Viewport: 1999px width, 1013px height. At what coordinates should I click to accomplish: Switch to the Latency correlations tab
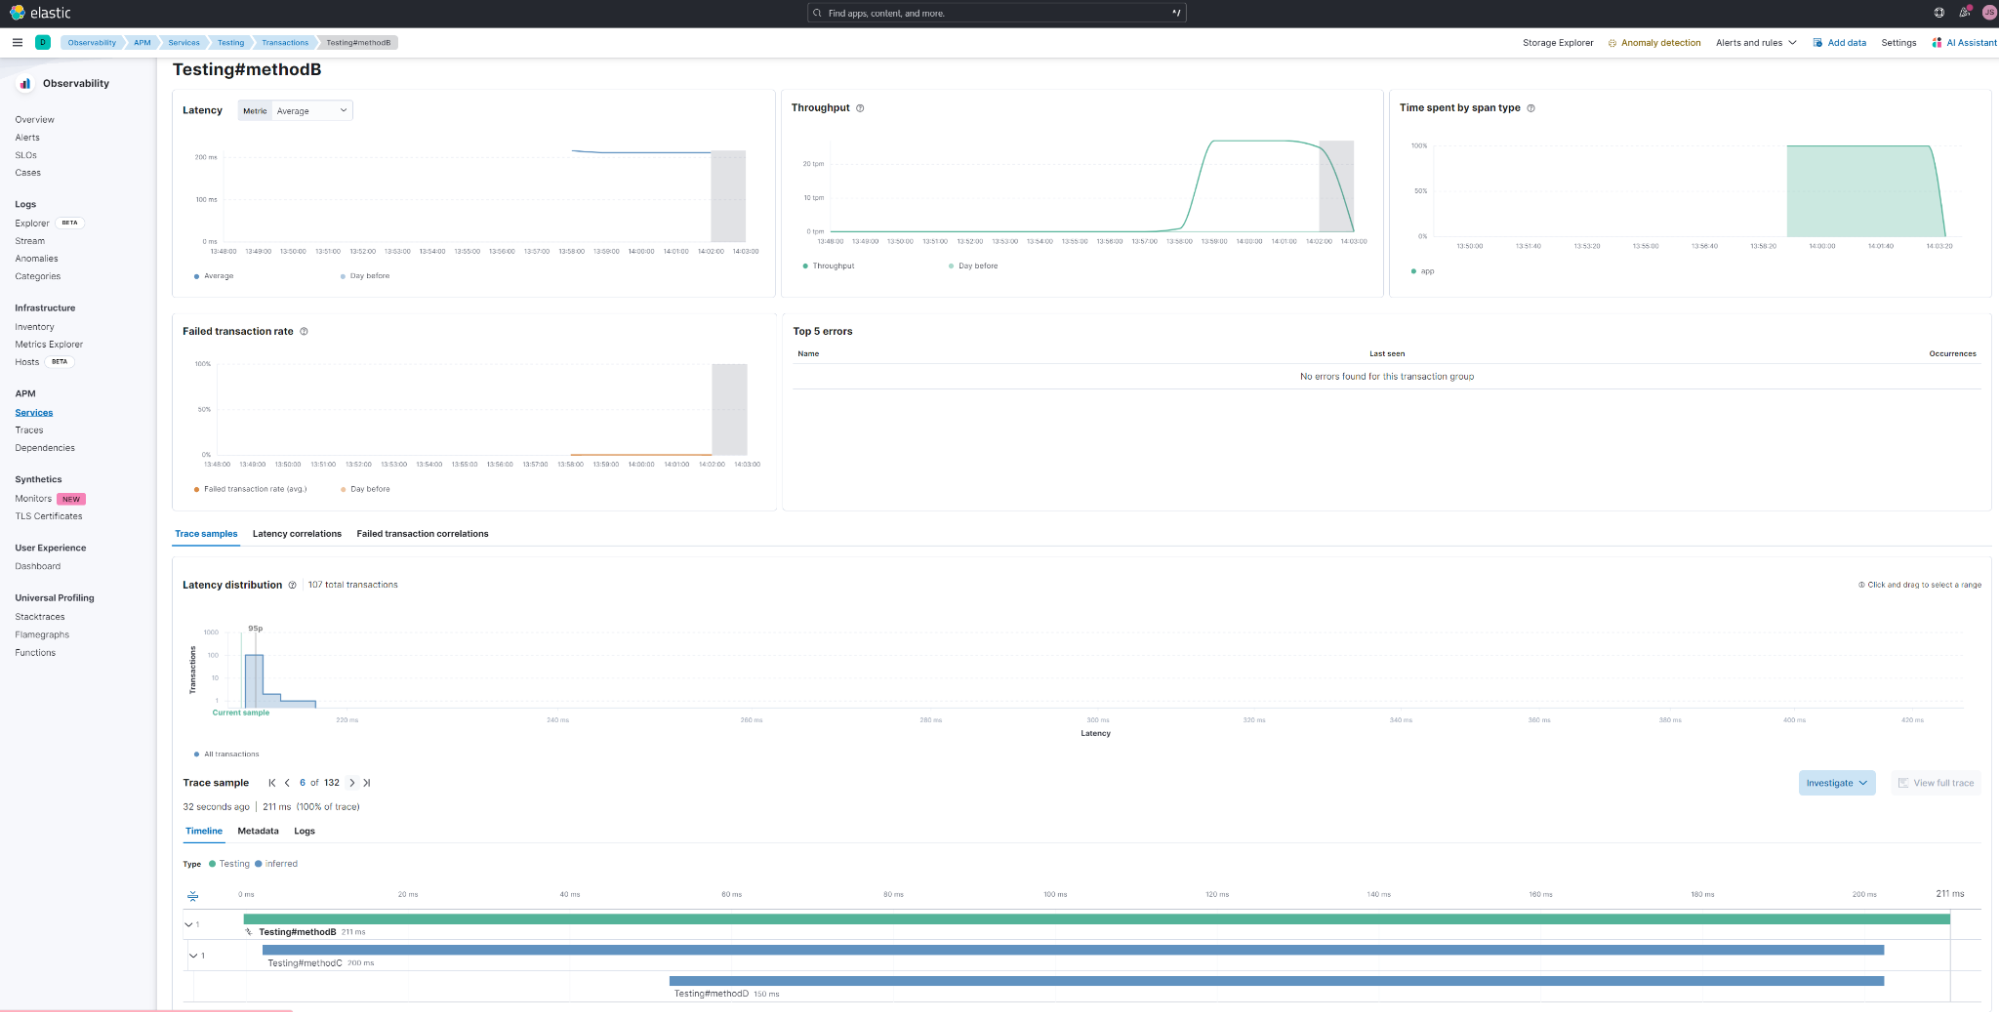point(297,534)
